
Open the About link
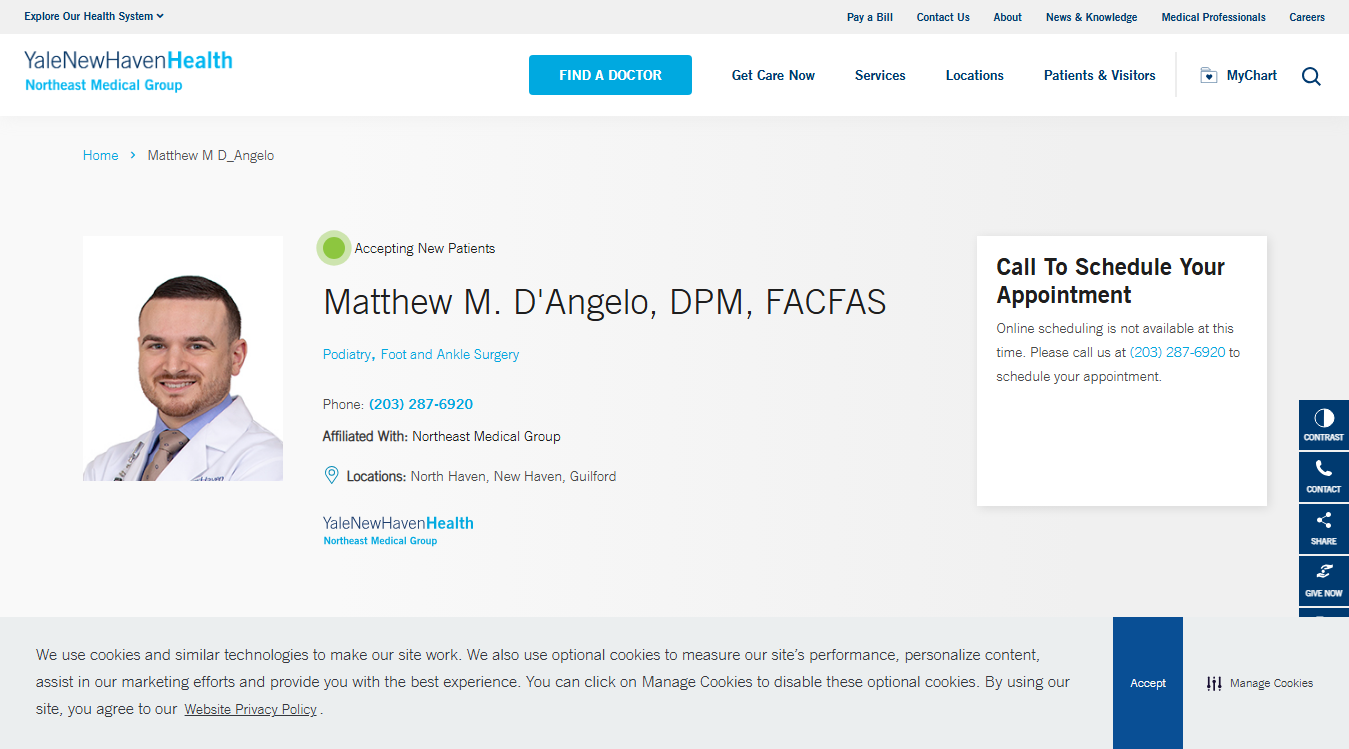[x=1008, y=17]
